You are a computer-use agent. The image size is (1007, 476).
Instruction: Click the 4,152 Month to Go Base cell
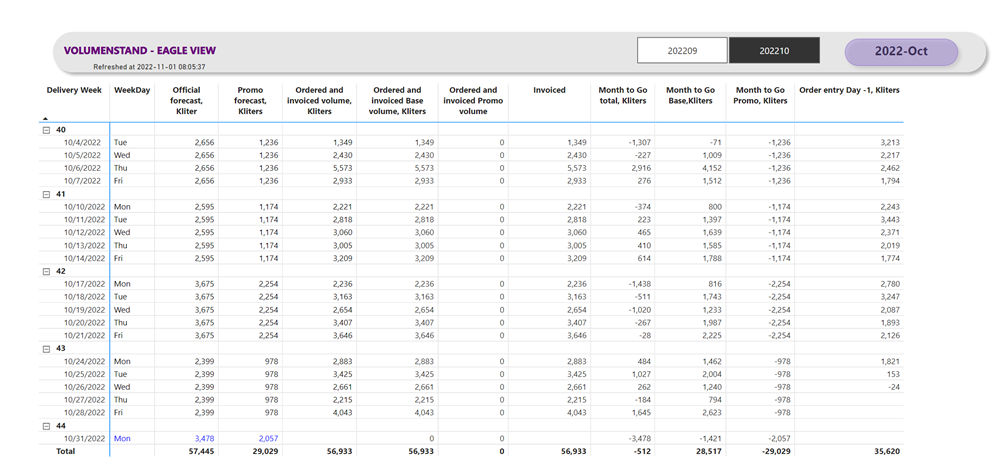[711, 168]
